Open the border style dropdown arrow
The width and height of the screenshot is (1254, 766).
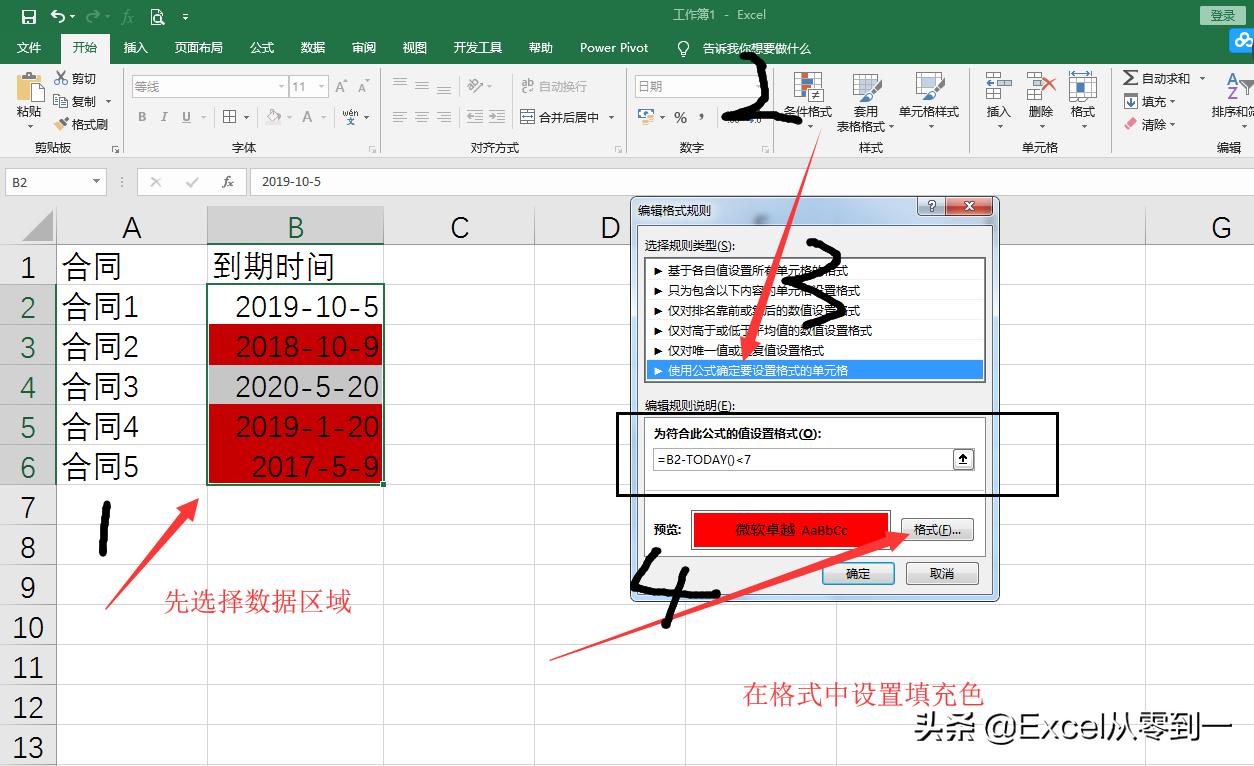(248, 117)
